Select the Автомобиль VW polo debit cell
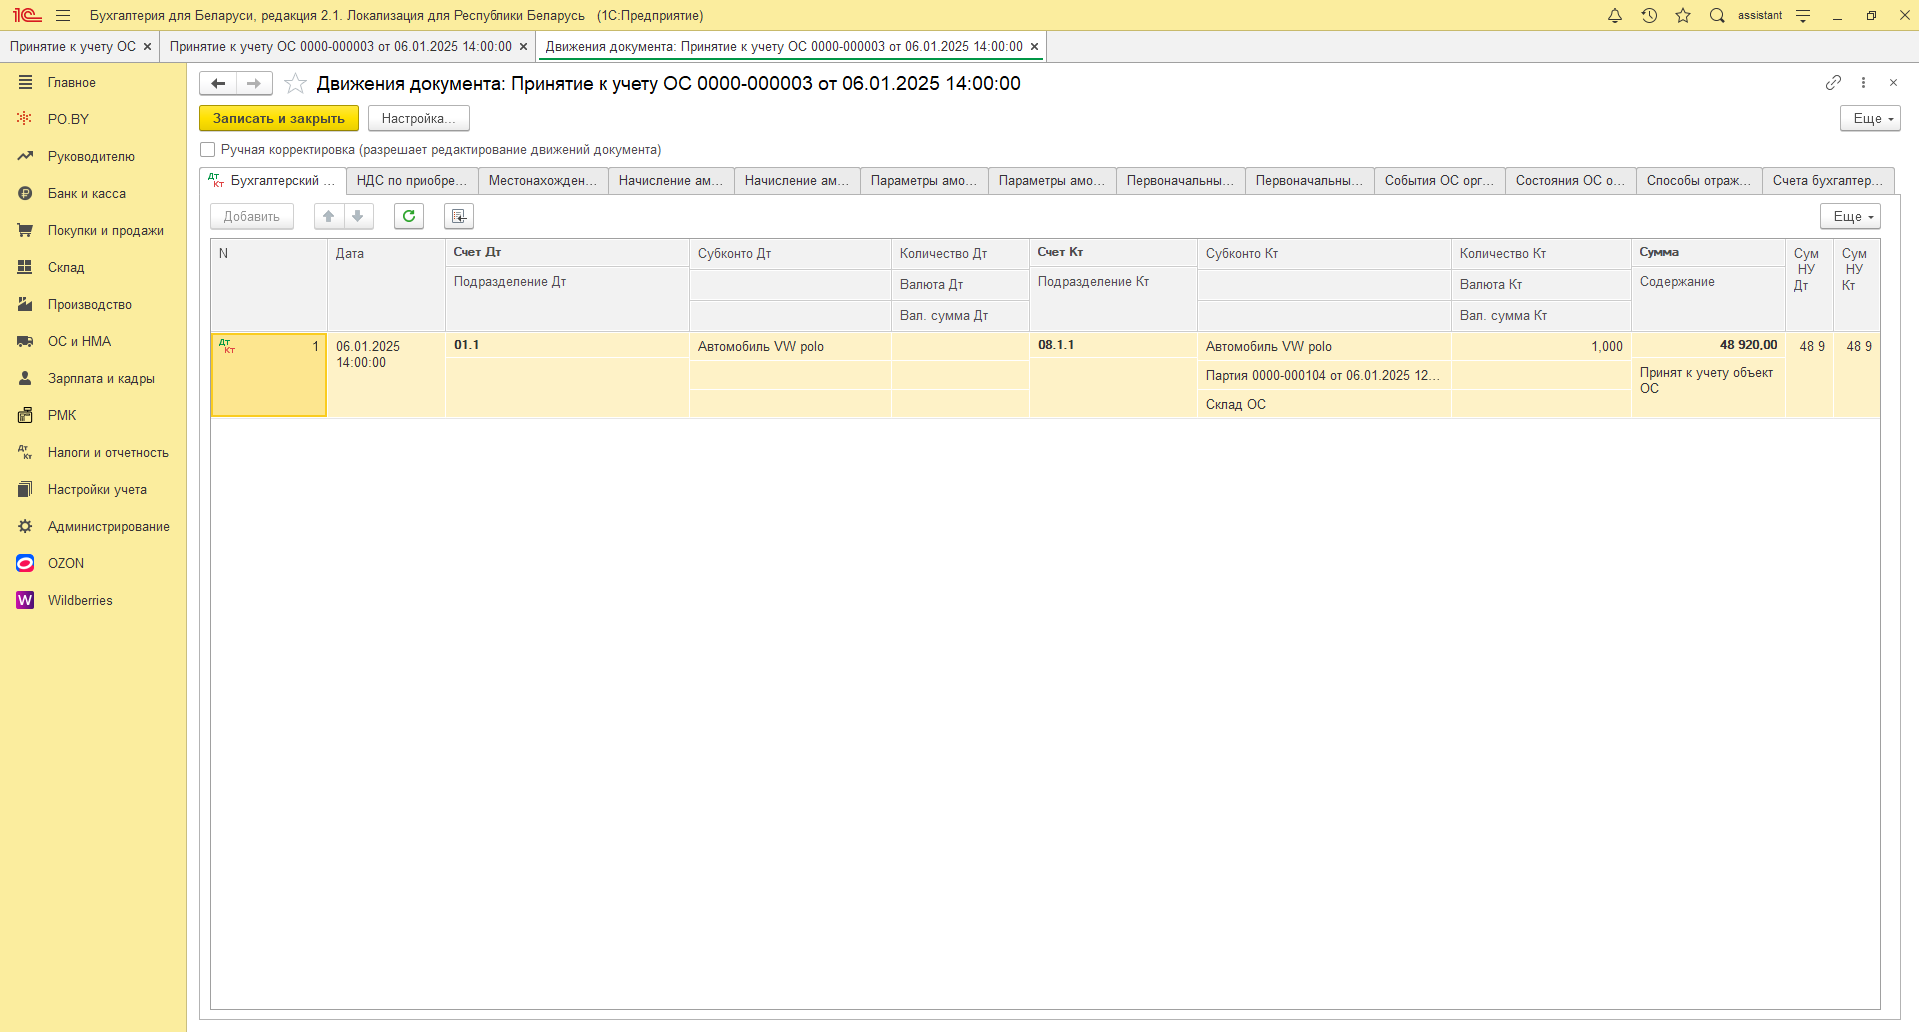Viewport: 1919px width, 1032px height. (x=761, y=347)
